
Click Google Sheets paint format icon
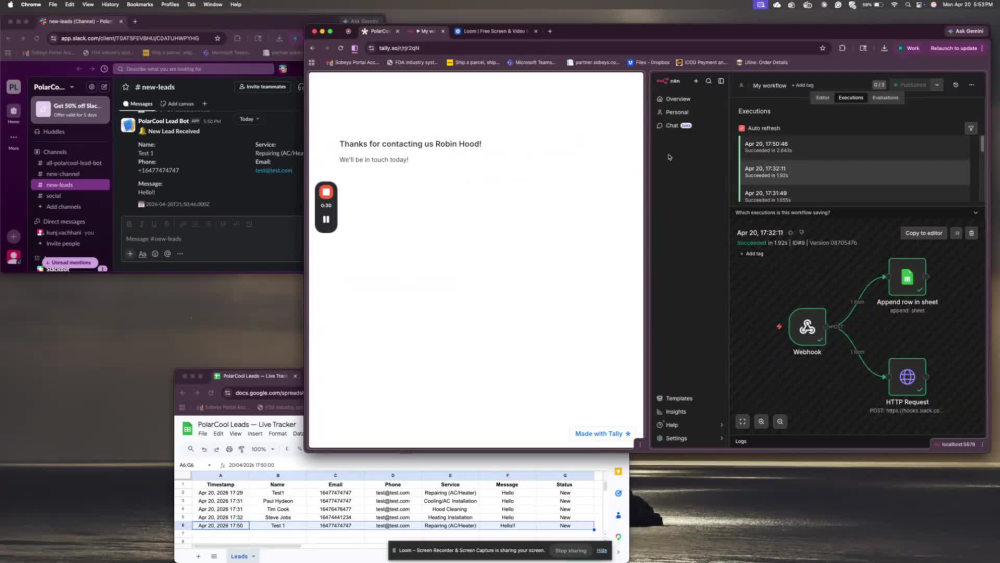point(242,449)
